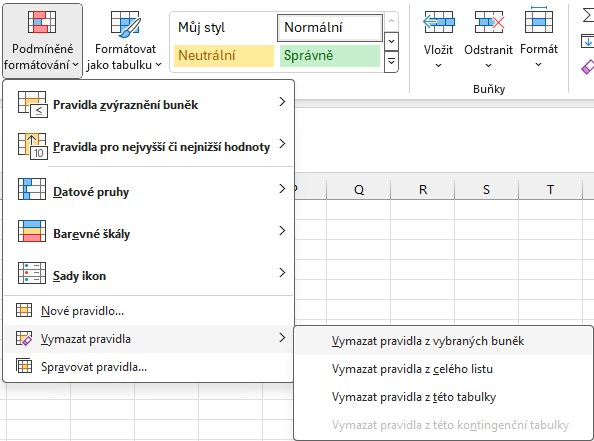Move cell styles gallery up one row
This screenshot has width=594, height=441.
[391, 21]
